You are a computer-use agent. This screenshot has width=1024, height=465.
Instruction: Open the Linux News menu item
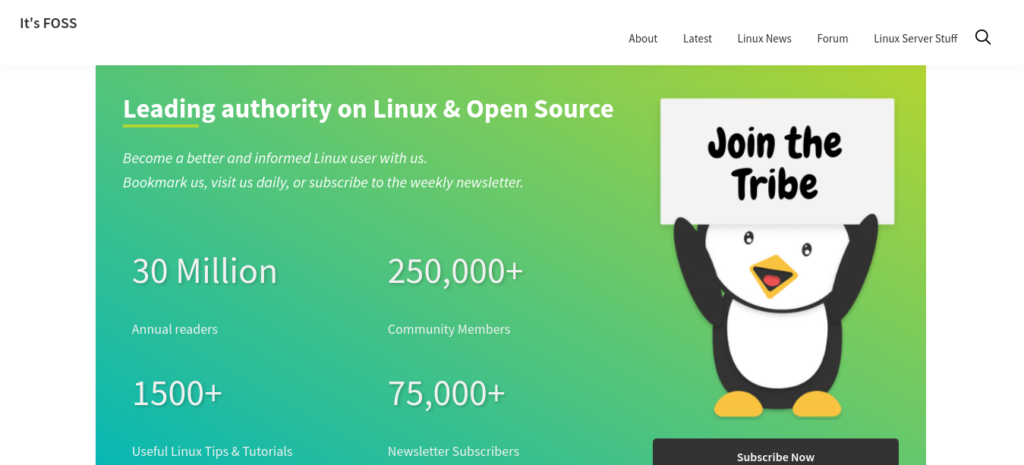coord(764,39)
